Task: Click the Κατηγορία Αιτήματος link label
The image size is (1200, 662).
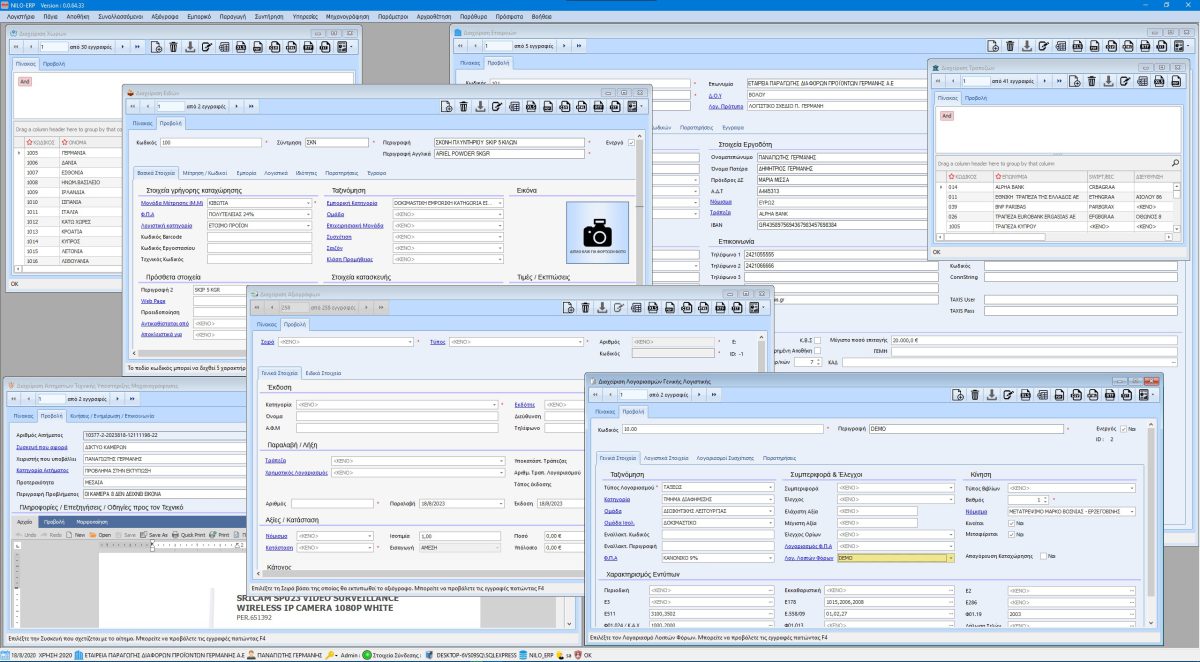Action: pos(42,469)
